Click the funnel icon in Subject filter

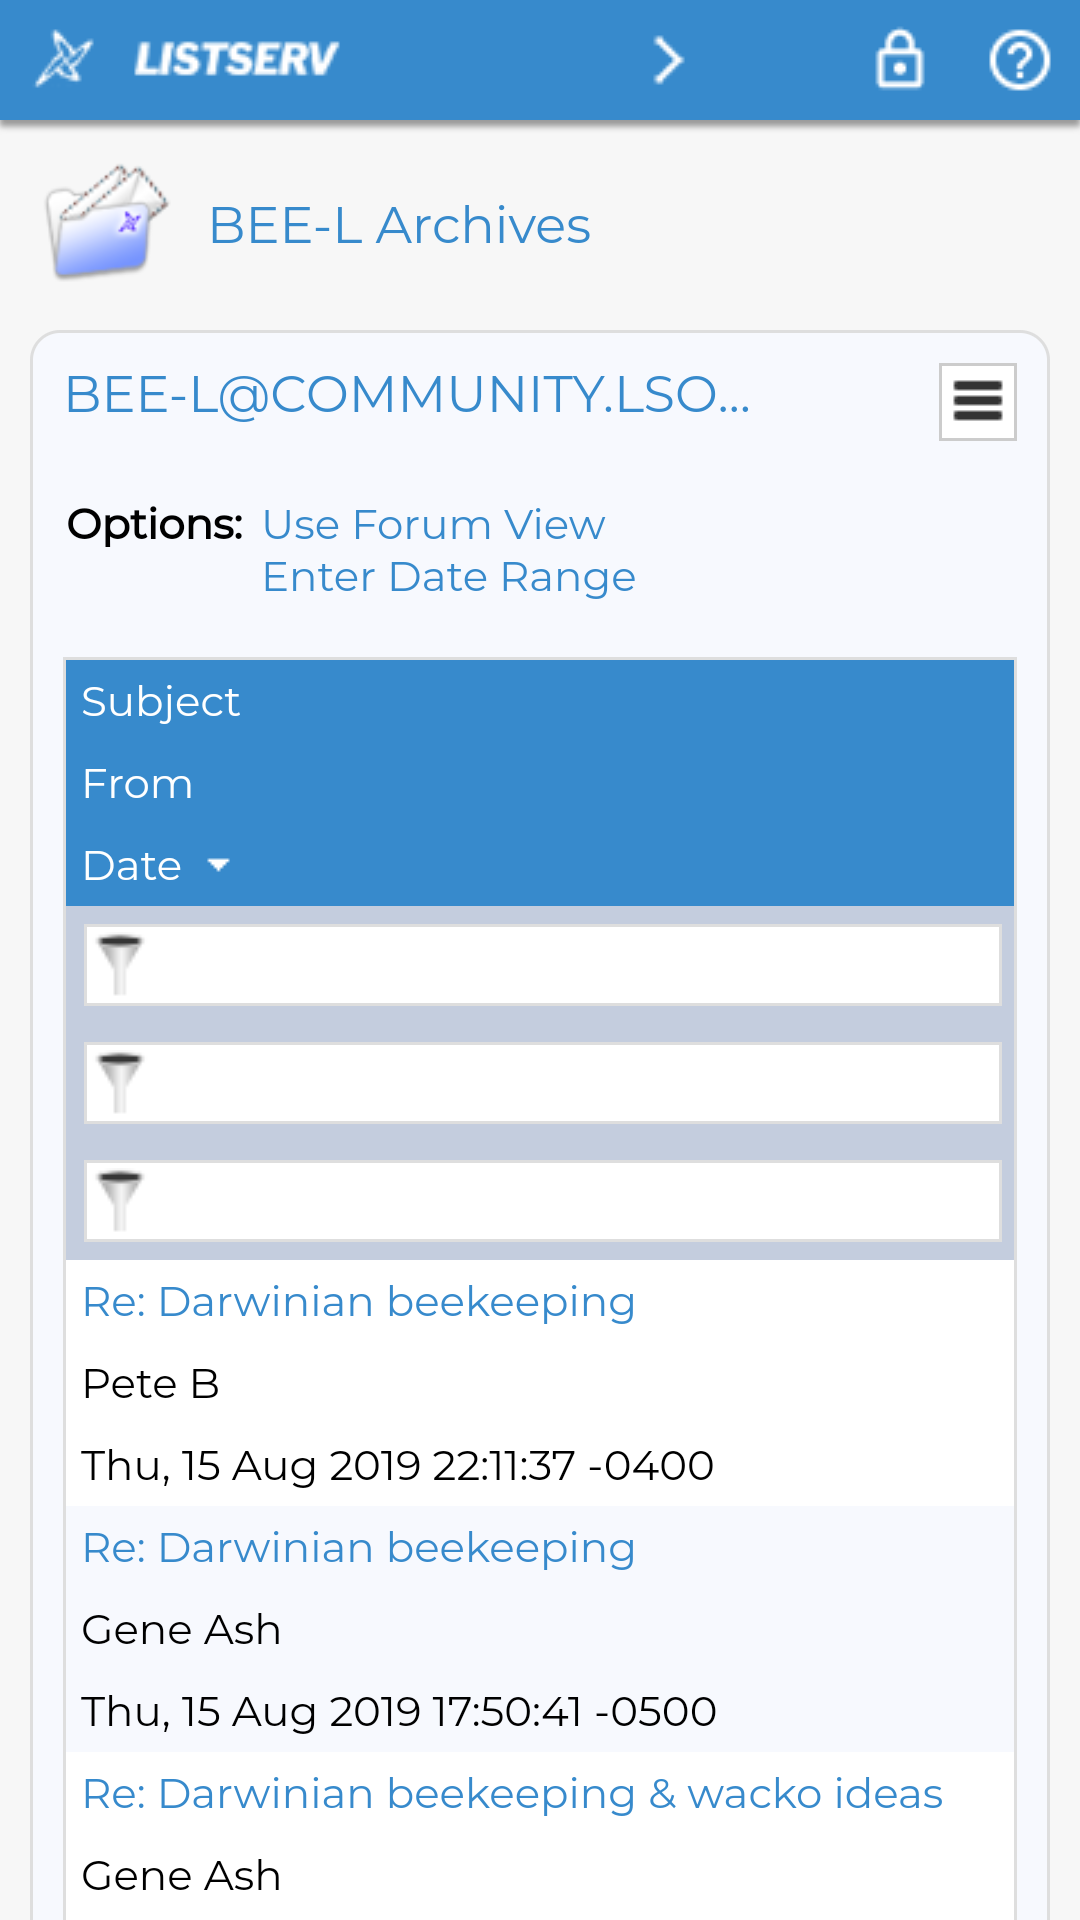coord(120,965)
